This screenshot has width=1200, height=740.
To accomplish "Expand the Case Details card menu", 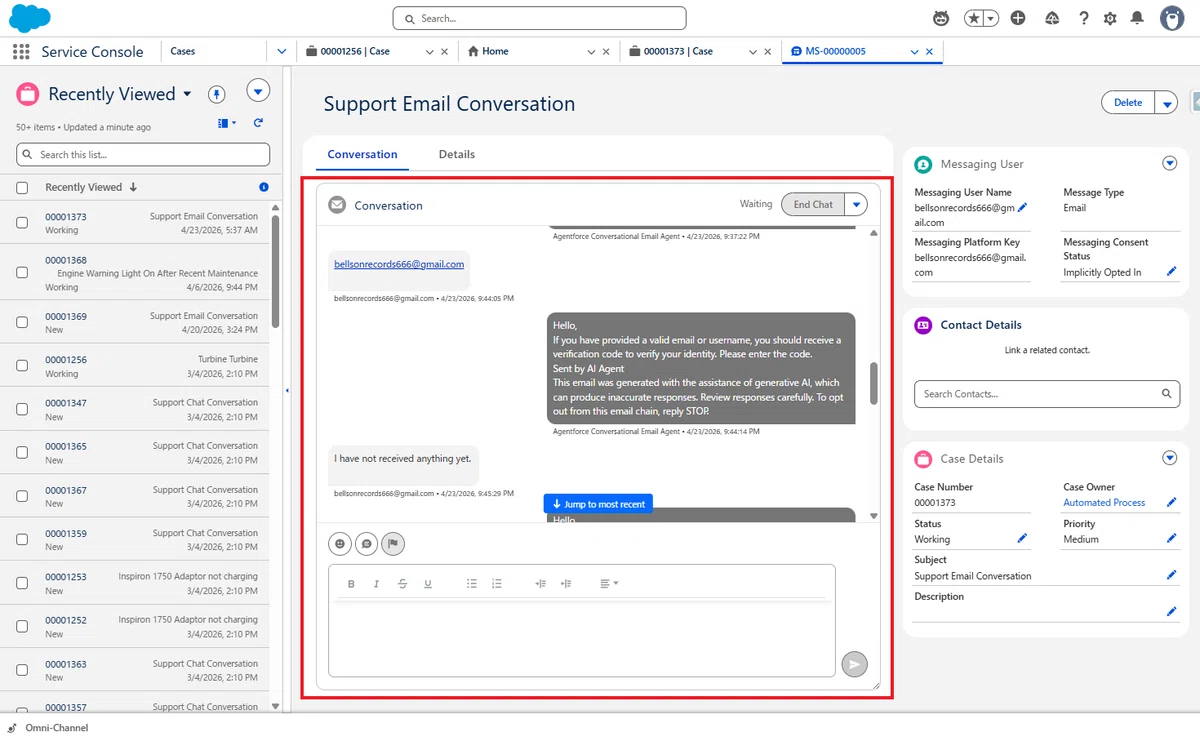I will pos(1169,458).
